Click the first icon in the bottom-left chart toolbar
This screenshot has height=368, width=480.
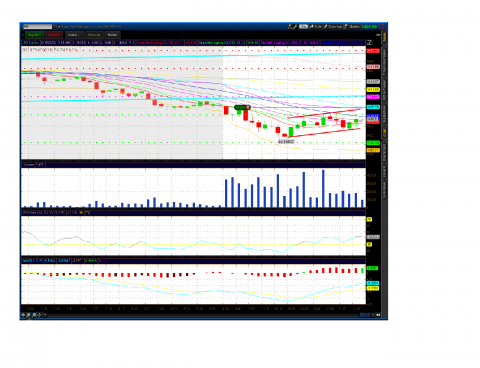(x=24, y=315)
